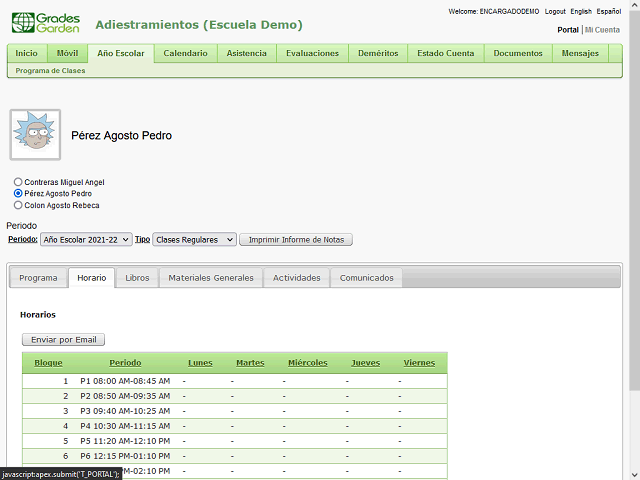Click the Mi Cuenta link

click(602, 30)
